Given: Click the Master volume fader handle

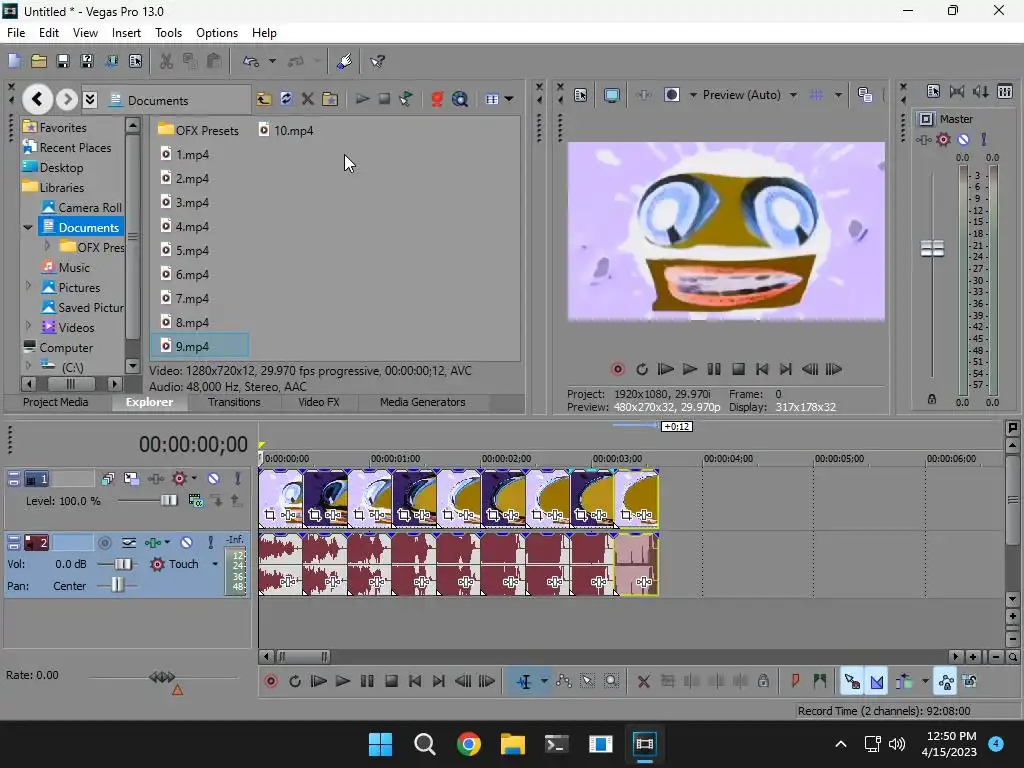Looking at the screenshot, I should (932, 249).
